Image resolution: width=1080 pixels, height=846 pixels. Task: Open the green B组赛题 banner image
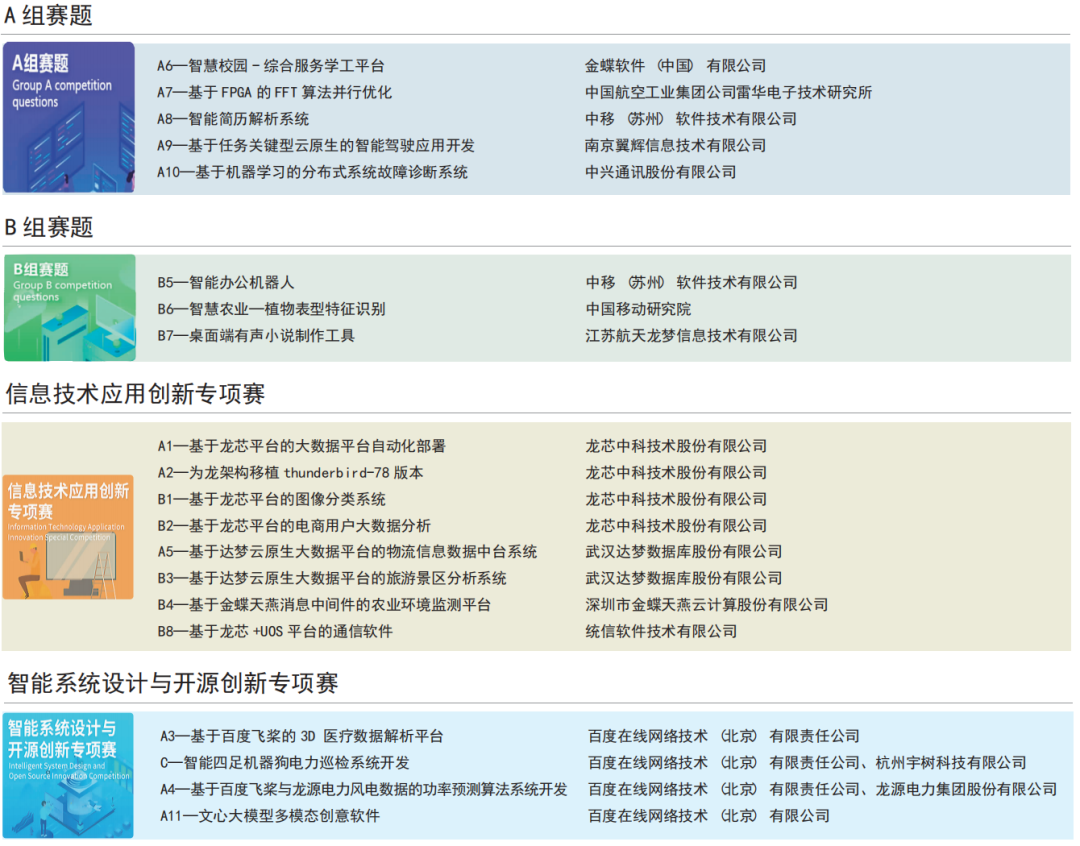(x=70, y=308)
